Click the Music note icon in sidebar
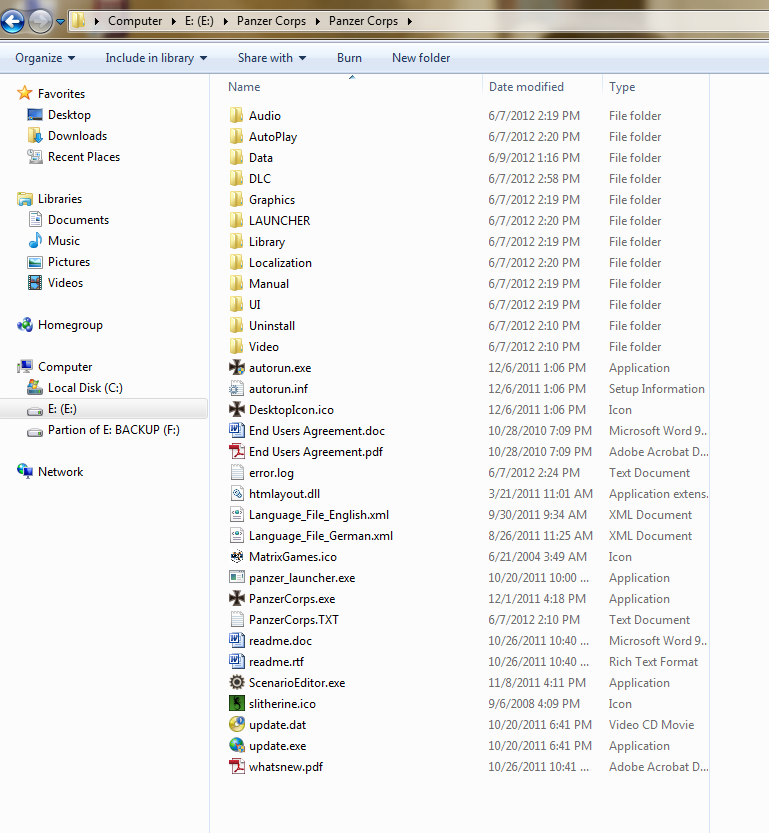The image size is (769, 833). click(35, 241)
